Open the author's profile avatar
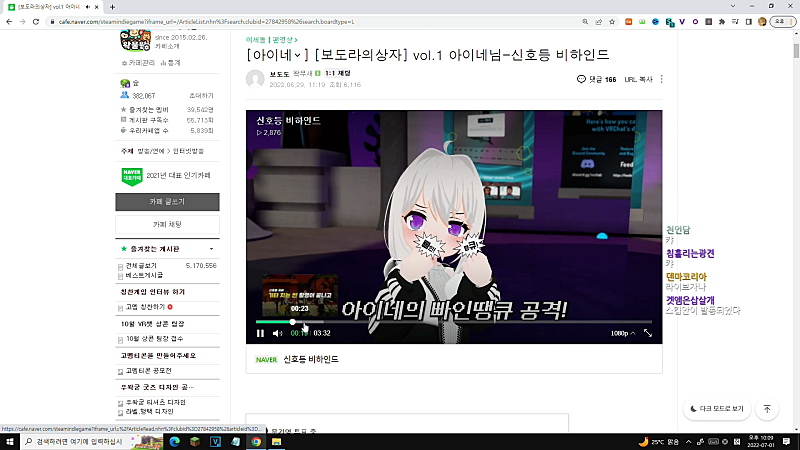Image resolution: width=800 pixels, height=450 pixels. (255, 79)
